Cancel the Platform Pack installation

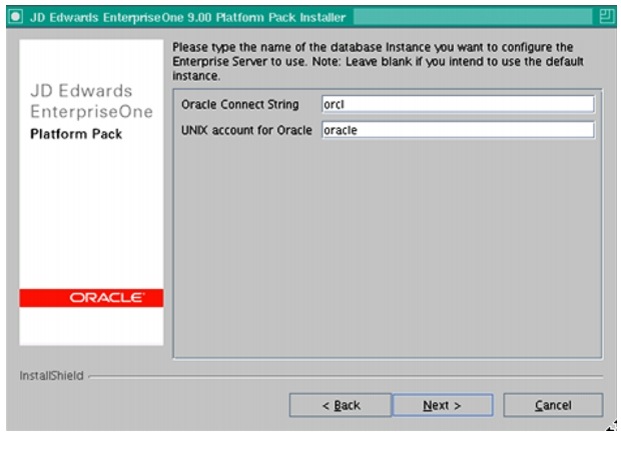click(x=553, y=405)
